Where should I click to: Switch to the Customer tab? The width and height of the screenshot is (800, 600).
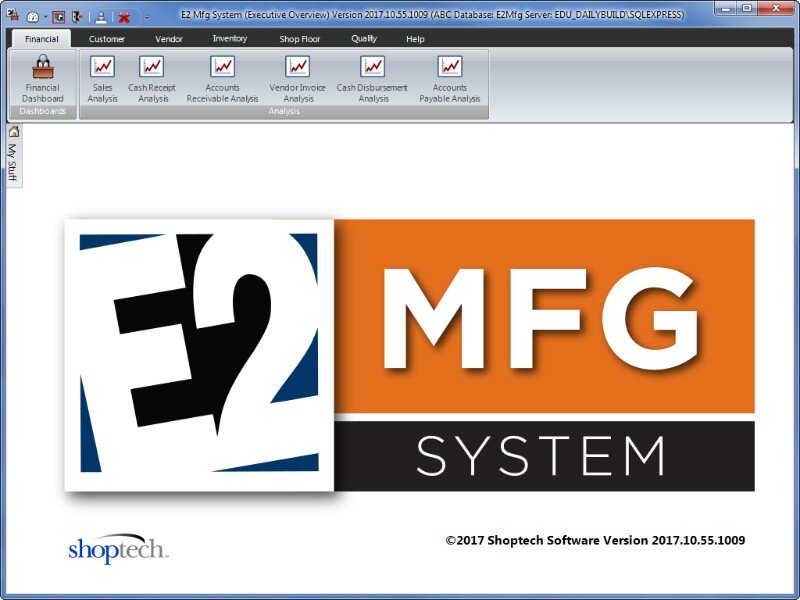(107, 39)
